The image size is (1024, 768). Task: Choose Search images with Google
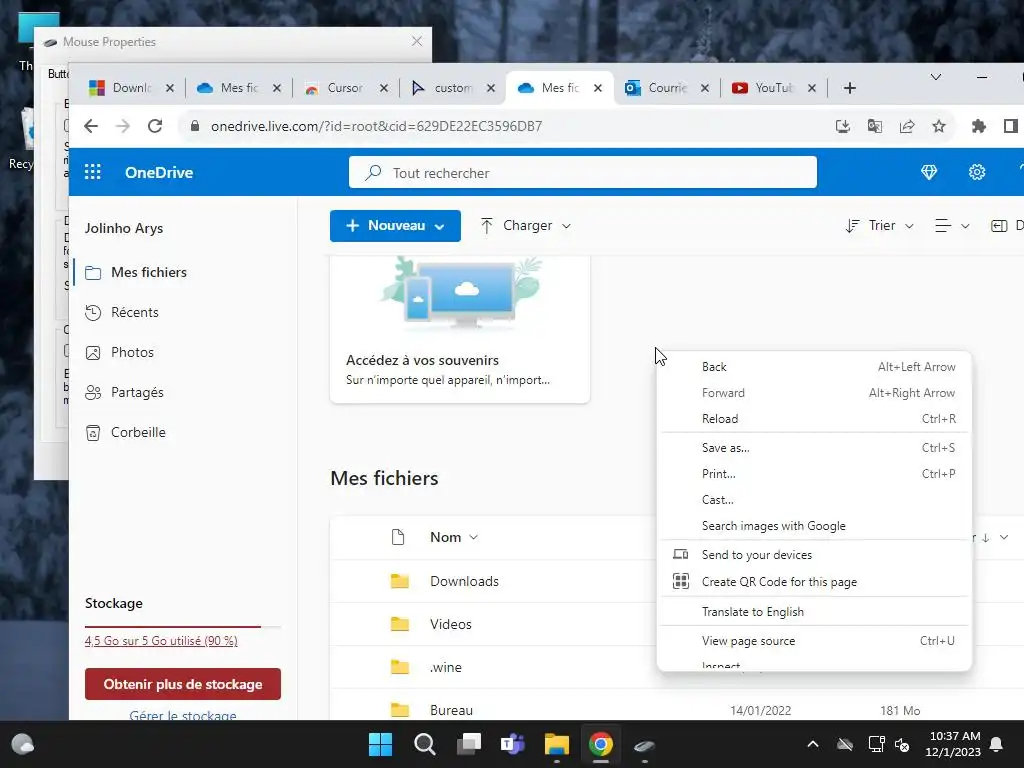[814, 526]
